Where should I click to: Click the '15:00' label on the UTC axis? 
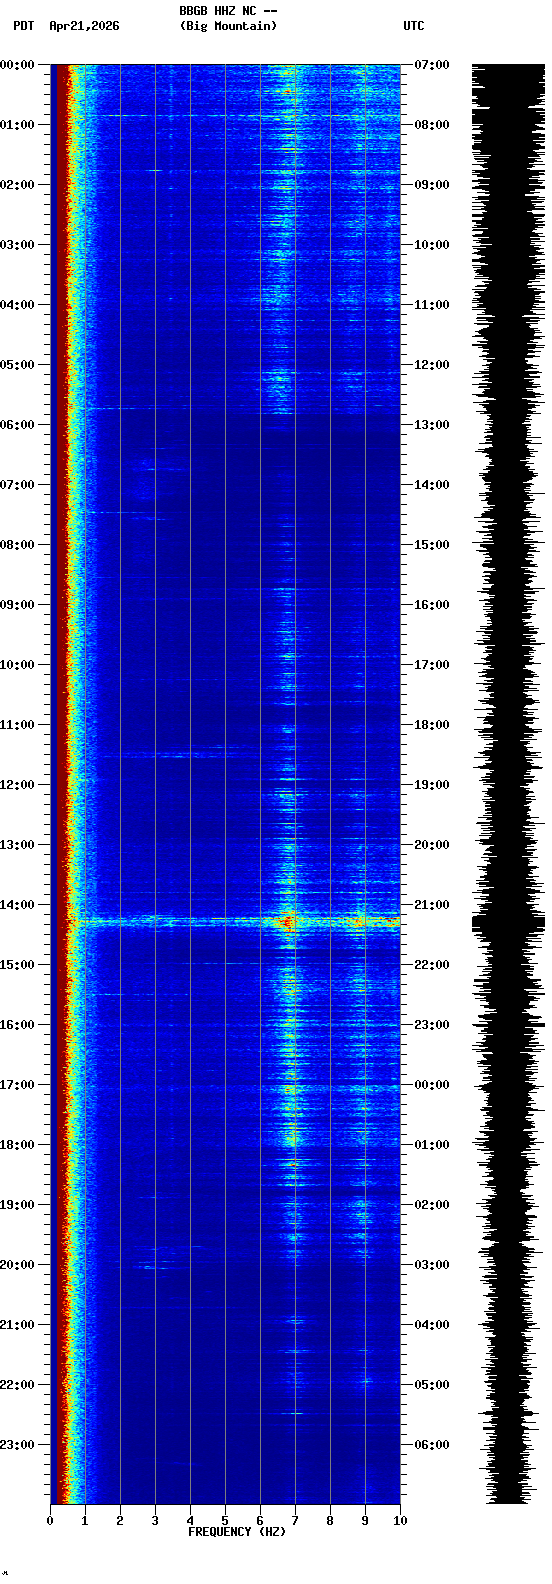tap(431, 545)
